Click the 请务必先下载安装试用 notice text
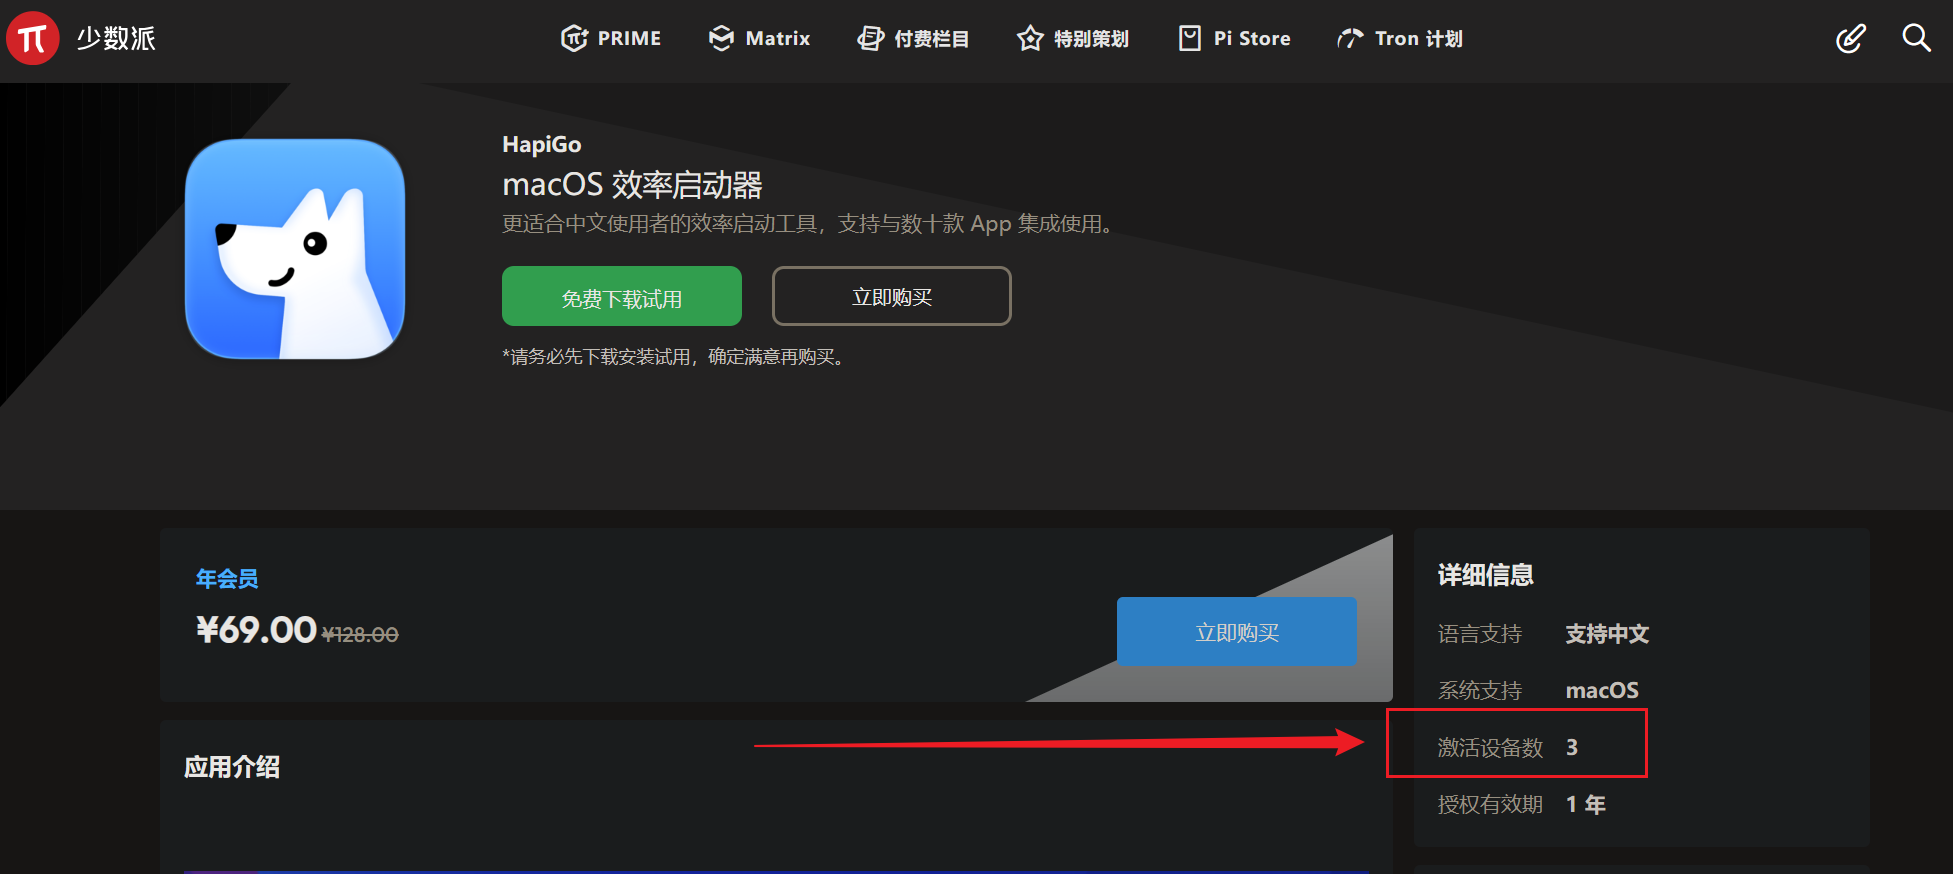 coord(677,357)
